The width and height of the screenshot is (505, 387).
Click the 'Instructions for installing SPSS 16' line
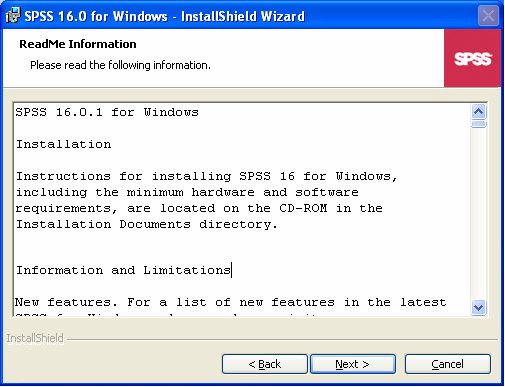click(207, 176)
